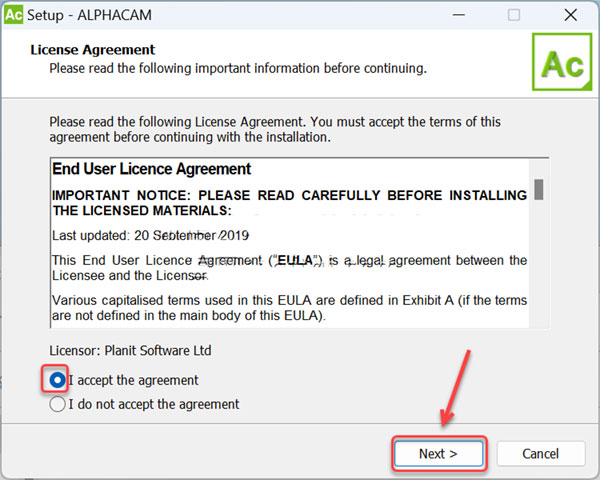Click the Next > button
The width and height of the screenshot is (600, 480).
point(439,454)
